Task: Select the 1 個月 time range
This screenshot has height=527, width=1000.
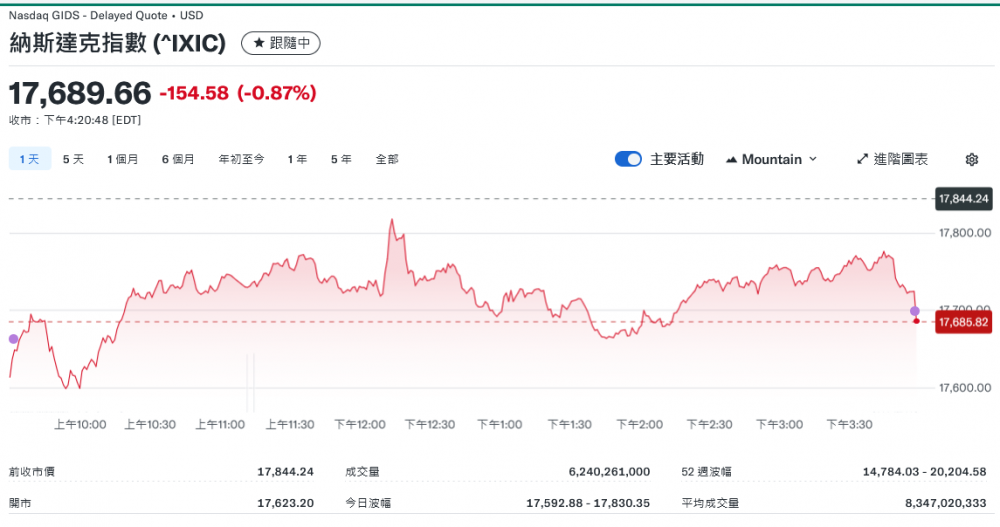Action: pos(123,159)
